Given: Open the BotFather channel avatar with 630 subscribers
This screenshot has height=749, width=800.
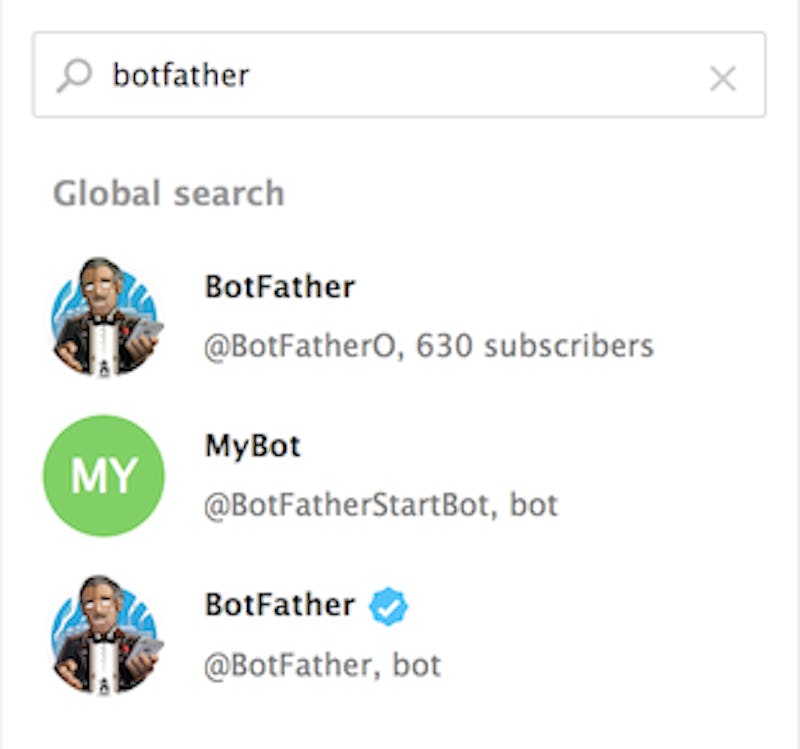Looking at the screenshot, I should pos(104,316).
